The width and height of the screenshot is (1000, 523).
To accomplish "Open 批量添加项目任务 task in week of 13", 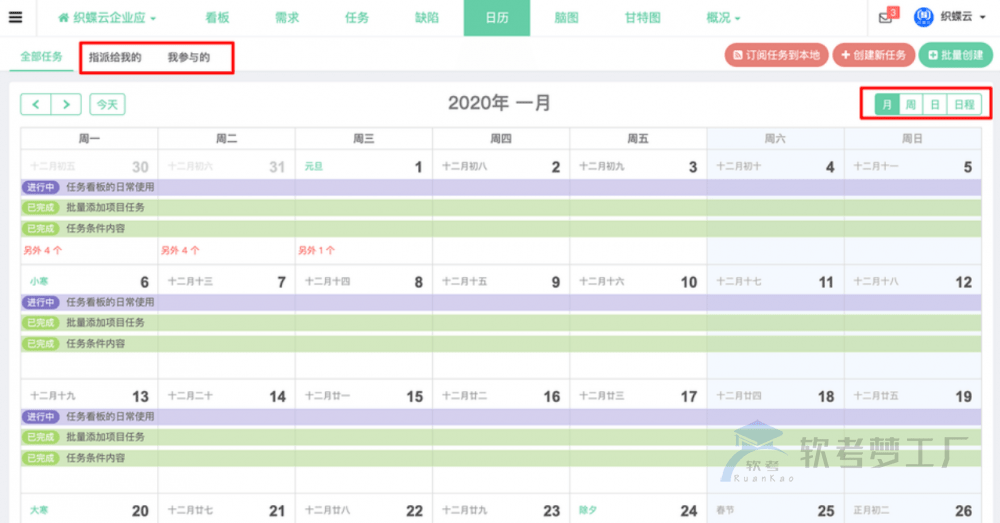I will pos(501,437).
